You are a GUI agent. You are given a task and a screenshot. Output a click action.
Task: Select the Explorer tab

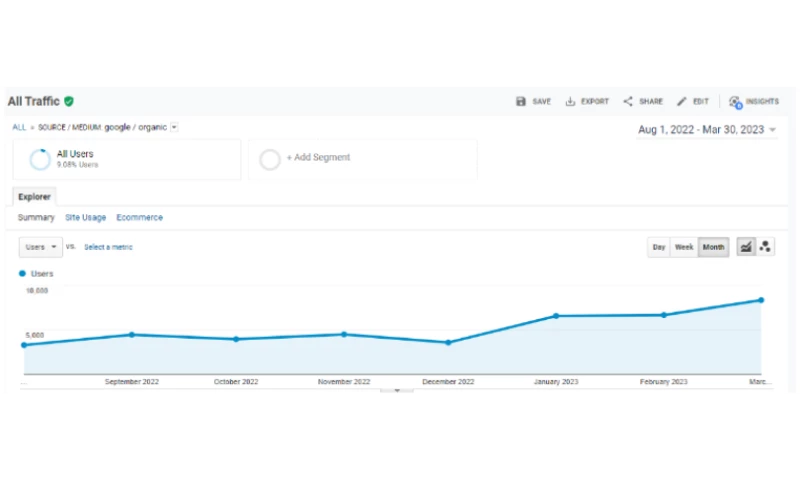[x=34, y=197]
